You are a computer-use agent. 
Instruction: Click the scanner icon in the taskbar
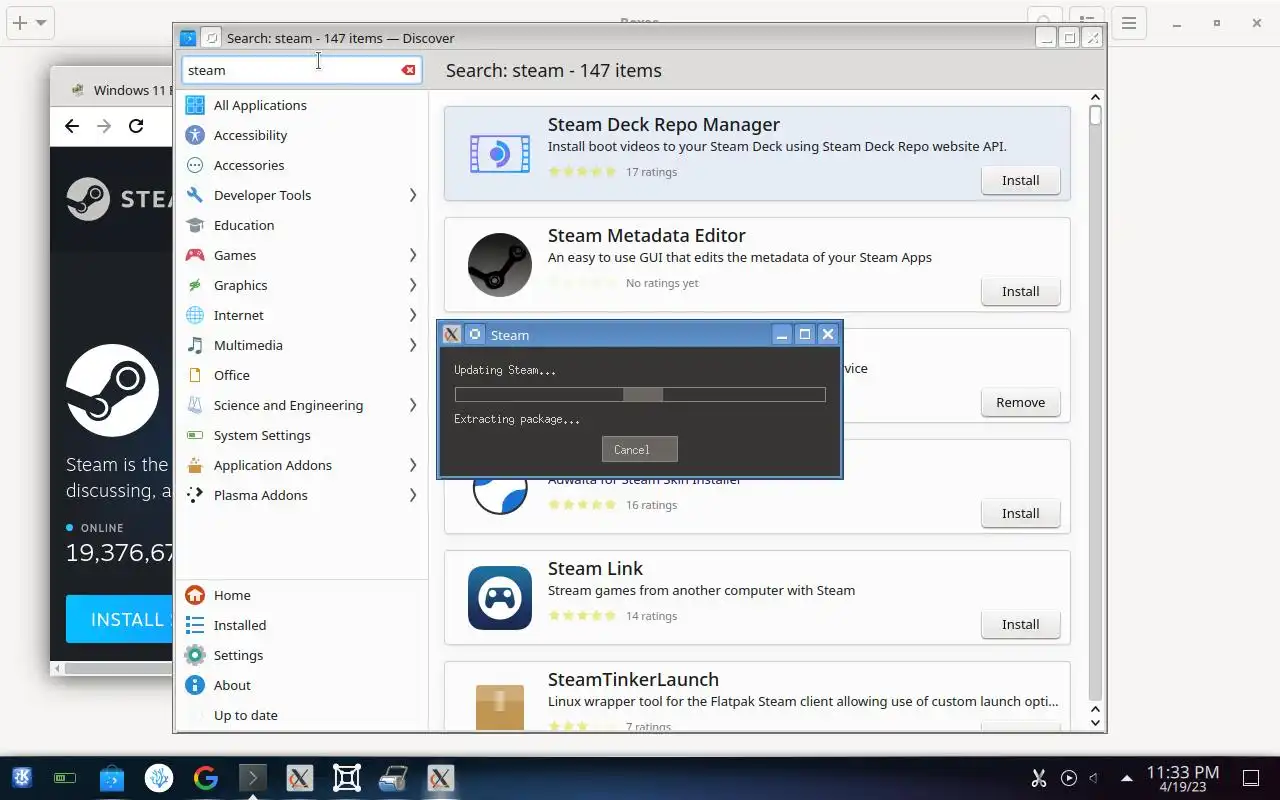click(x=394, y=777)
